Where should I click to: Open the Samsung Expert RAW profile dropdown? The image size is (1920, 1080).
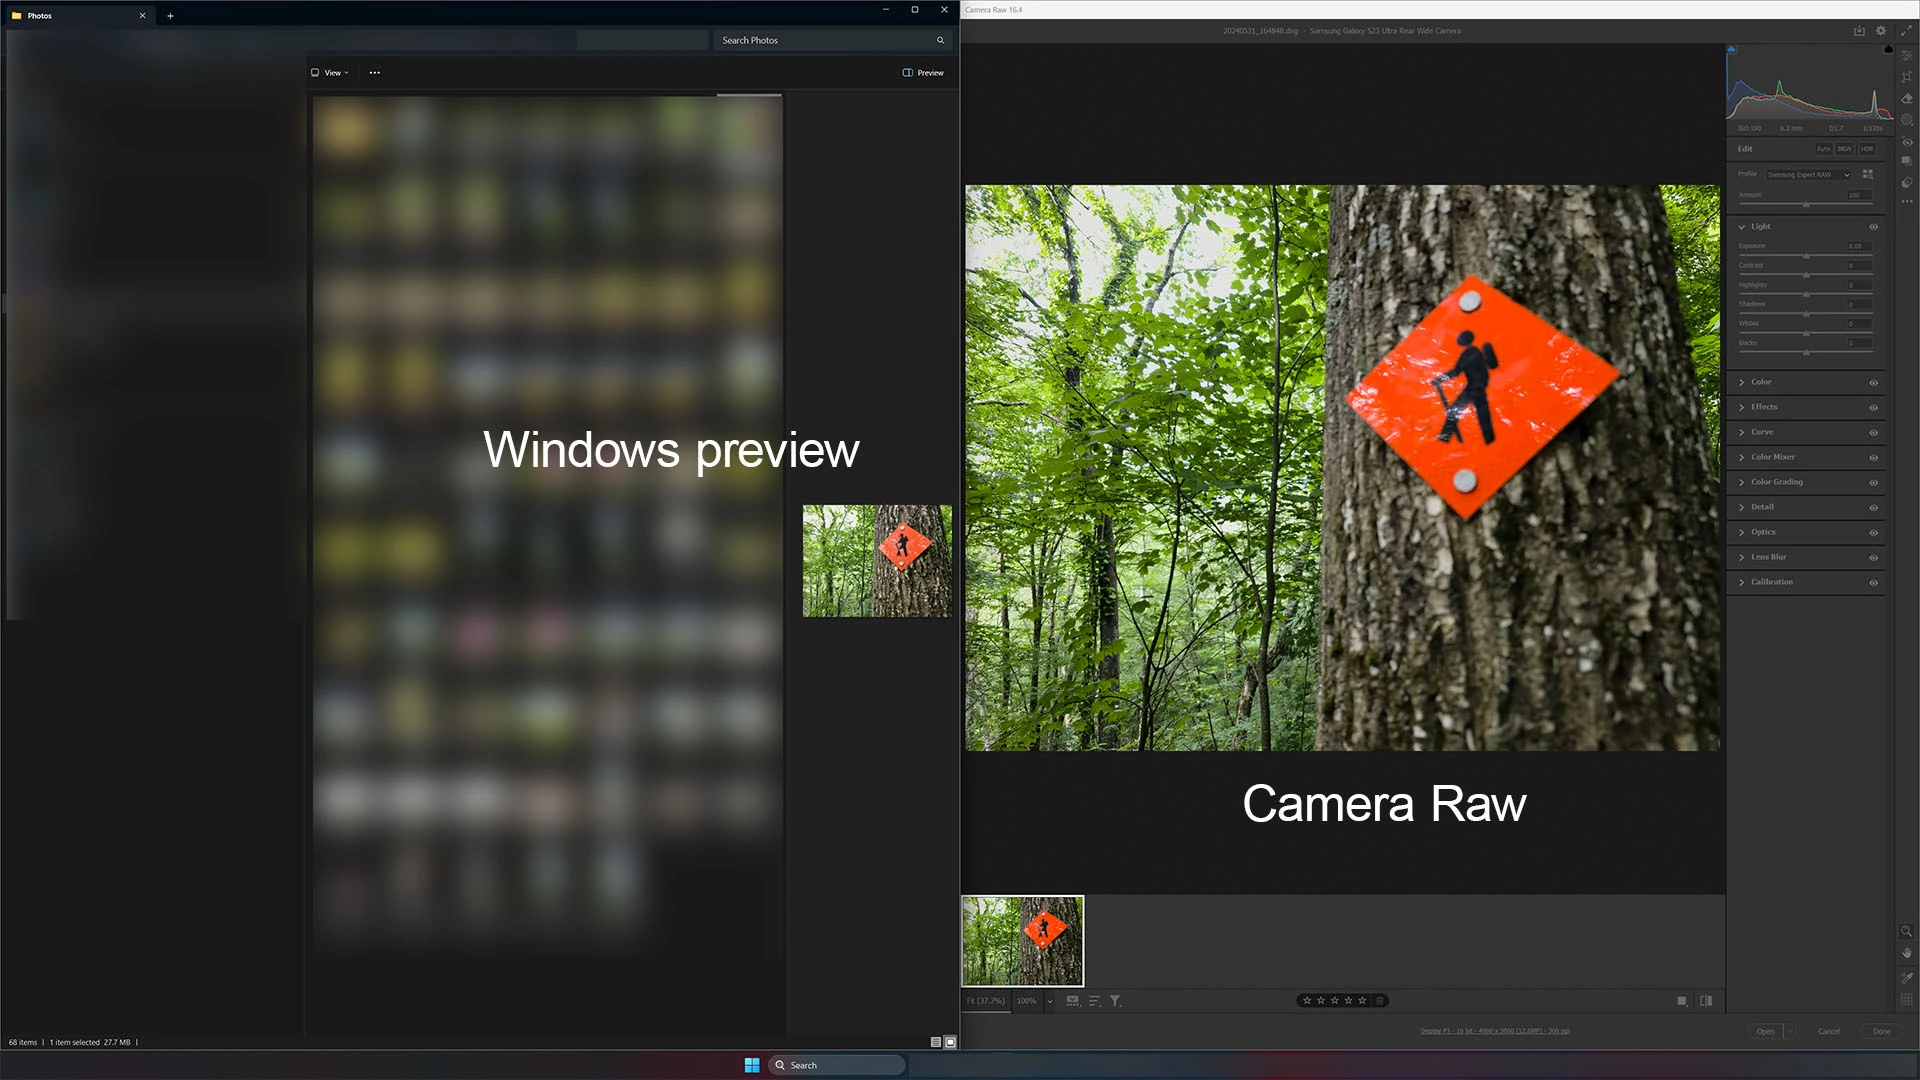[x=1808, y=175]
